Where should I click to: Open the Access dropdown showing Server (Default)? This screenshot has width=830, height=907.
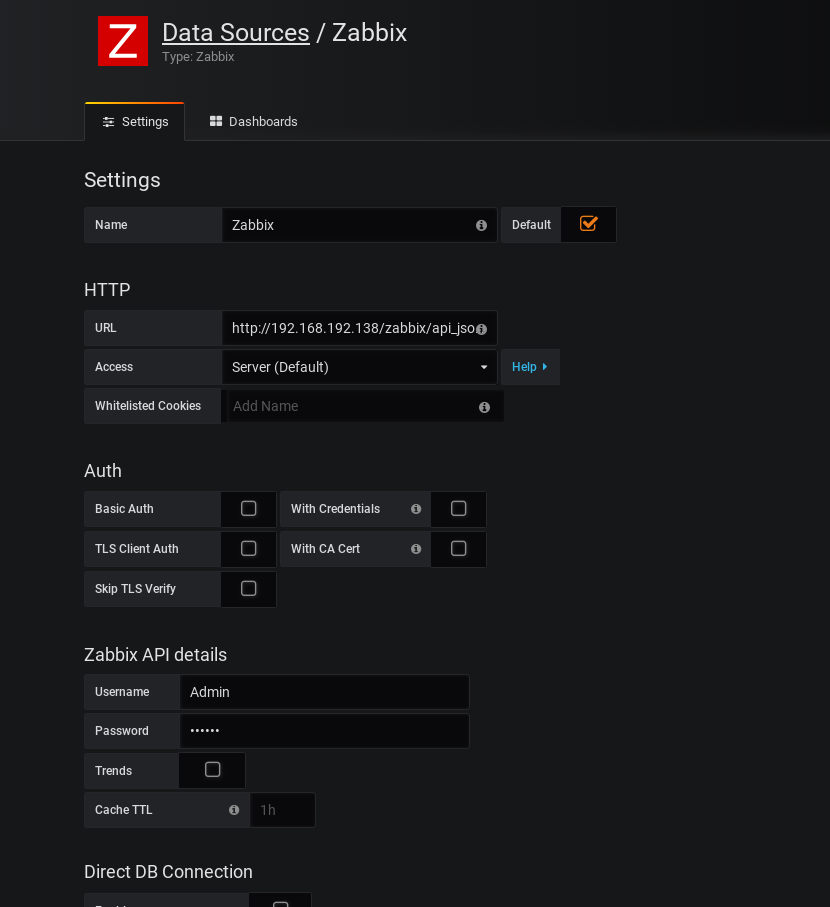coord(360,367)
